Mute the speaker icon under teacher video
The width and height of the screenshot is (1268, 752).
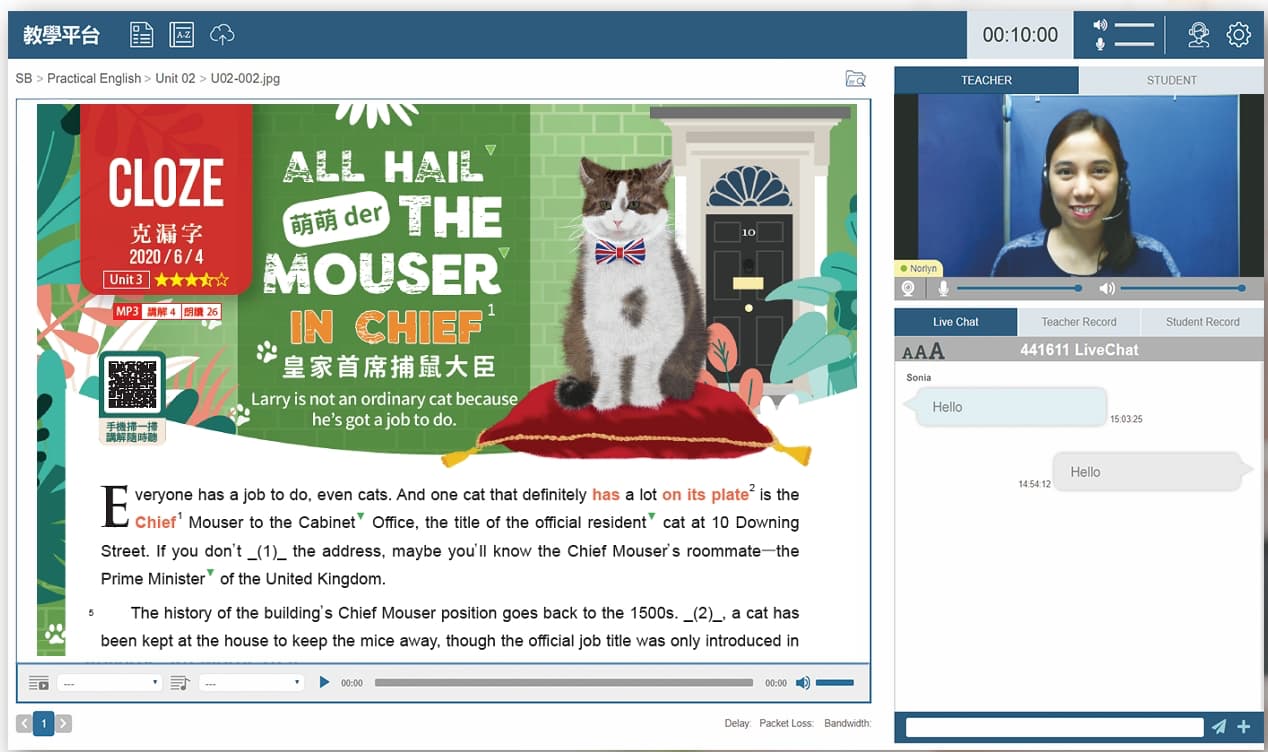(x=1107, y=289)
